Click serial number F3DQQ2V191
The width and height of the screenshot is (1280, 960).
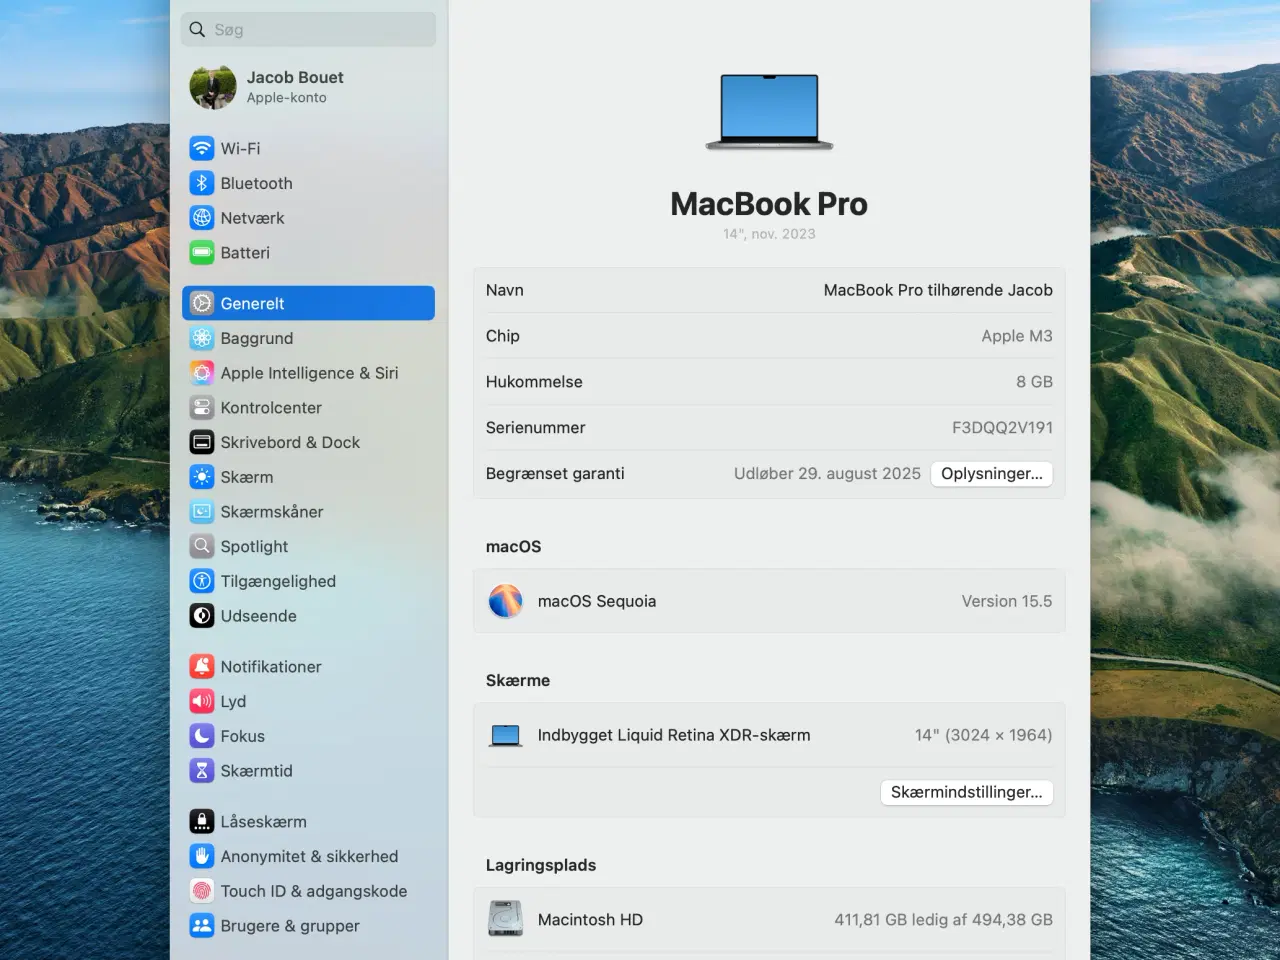tap(1002, 427)
